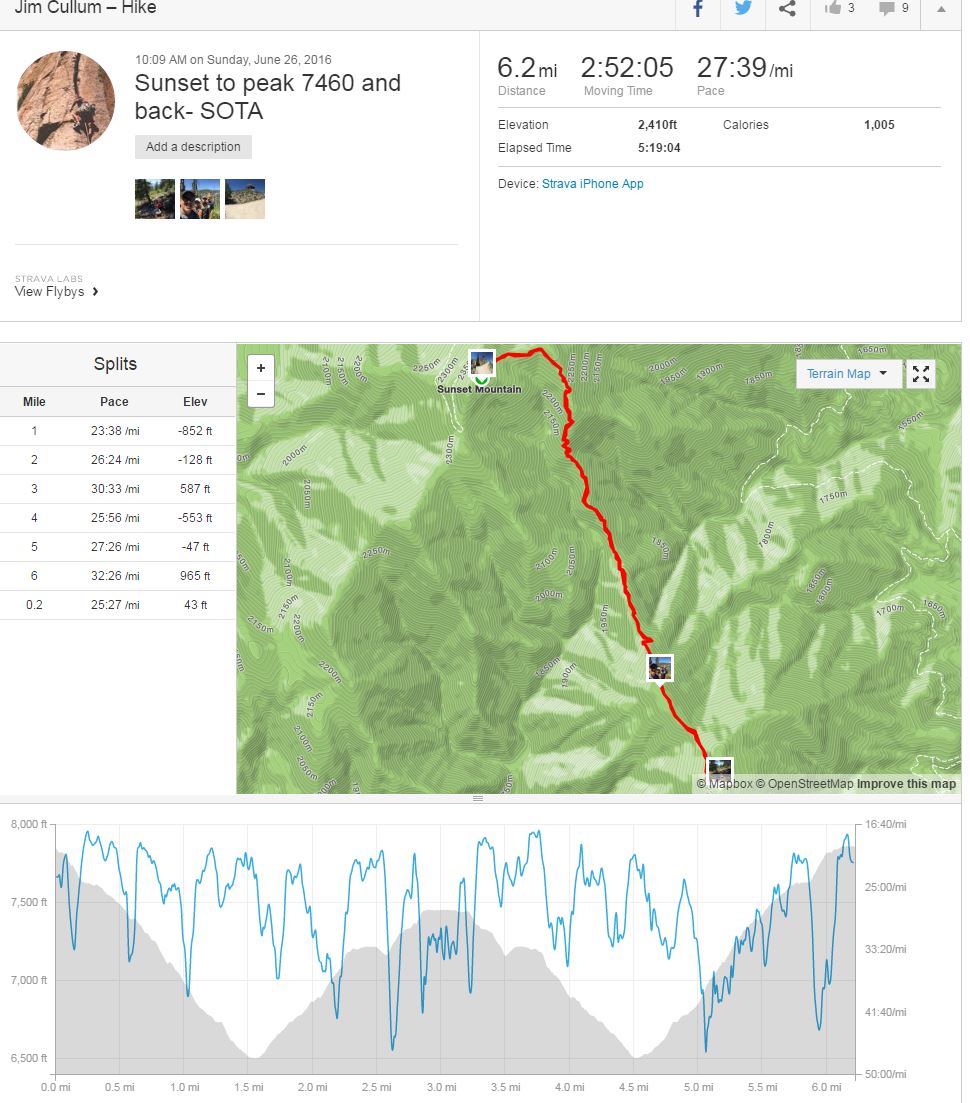The height and width of the screenshot is (1103, 970).
Task: Zoom out on the map
Action: coord(260,394)
